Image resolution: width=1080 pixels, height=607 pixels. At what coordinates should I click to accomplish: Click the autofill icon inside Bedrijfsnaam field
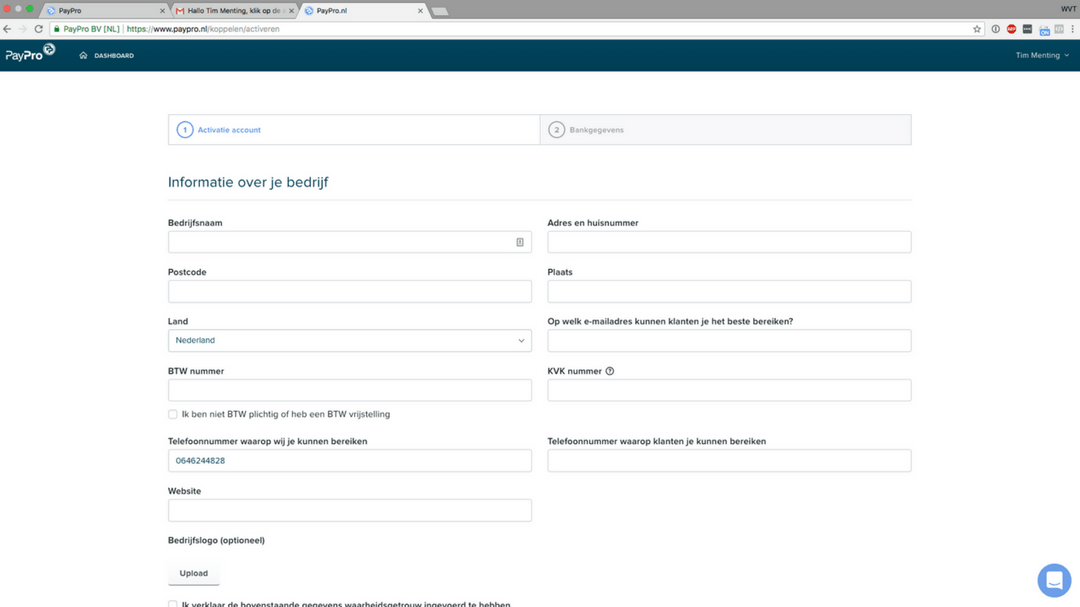pos(520,242)
